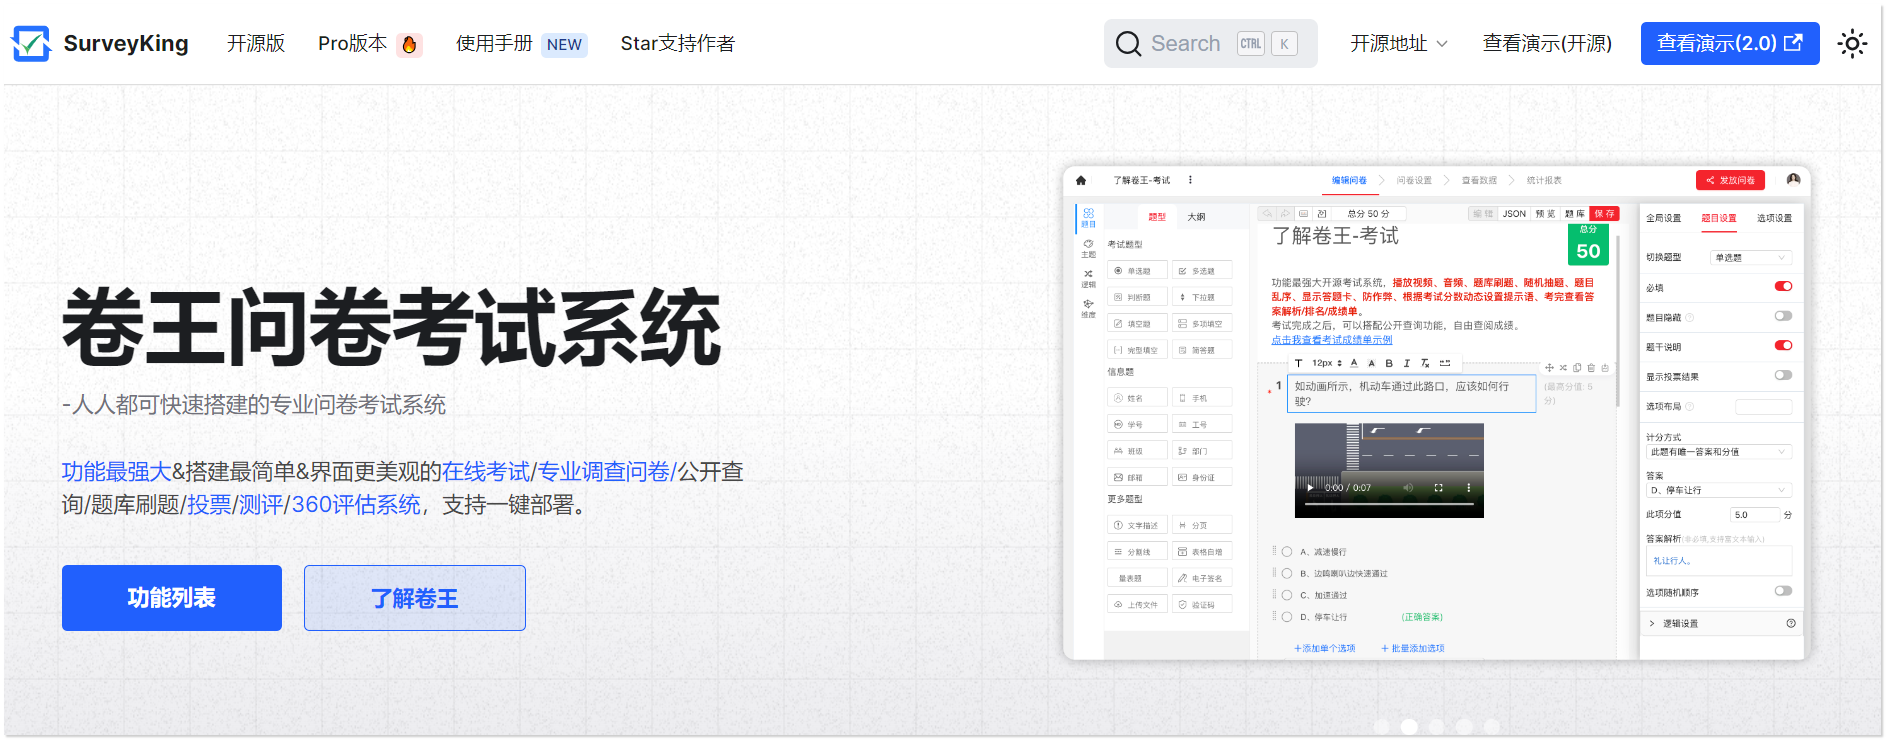The height and width of the screenshot is (740, 1886).
Task: Open the 切换题型 单选题 dropdown
Action: point(1750,258)
